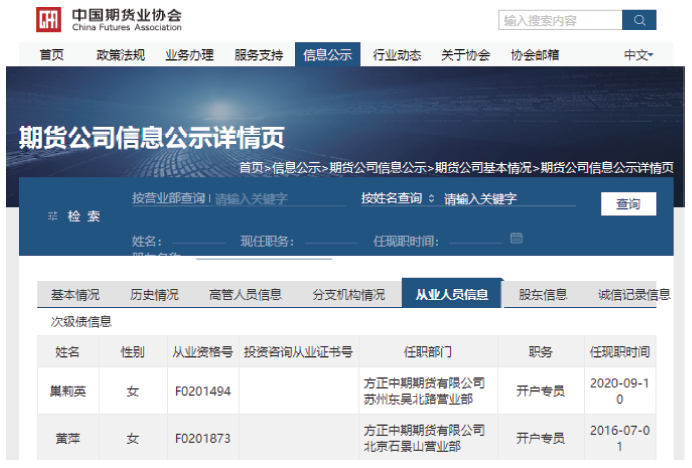Click the 投资咨询从业证书号 column header
The height and width of the screenshot is (468, 692).
pyautogui.click(x=298, y=352)
